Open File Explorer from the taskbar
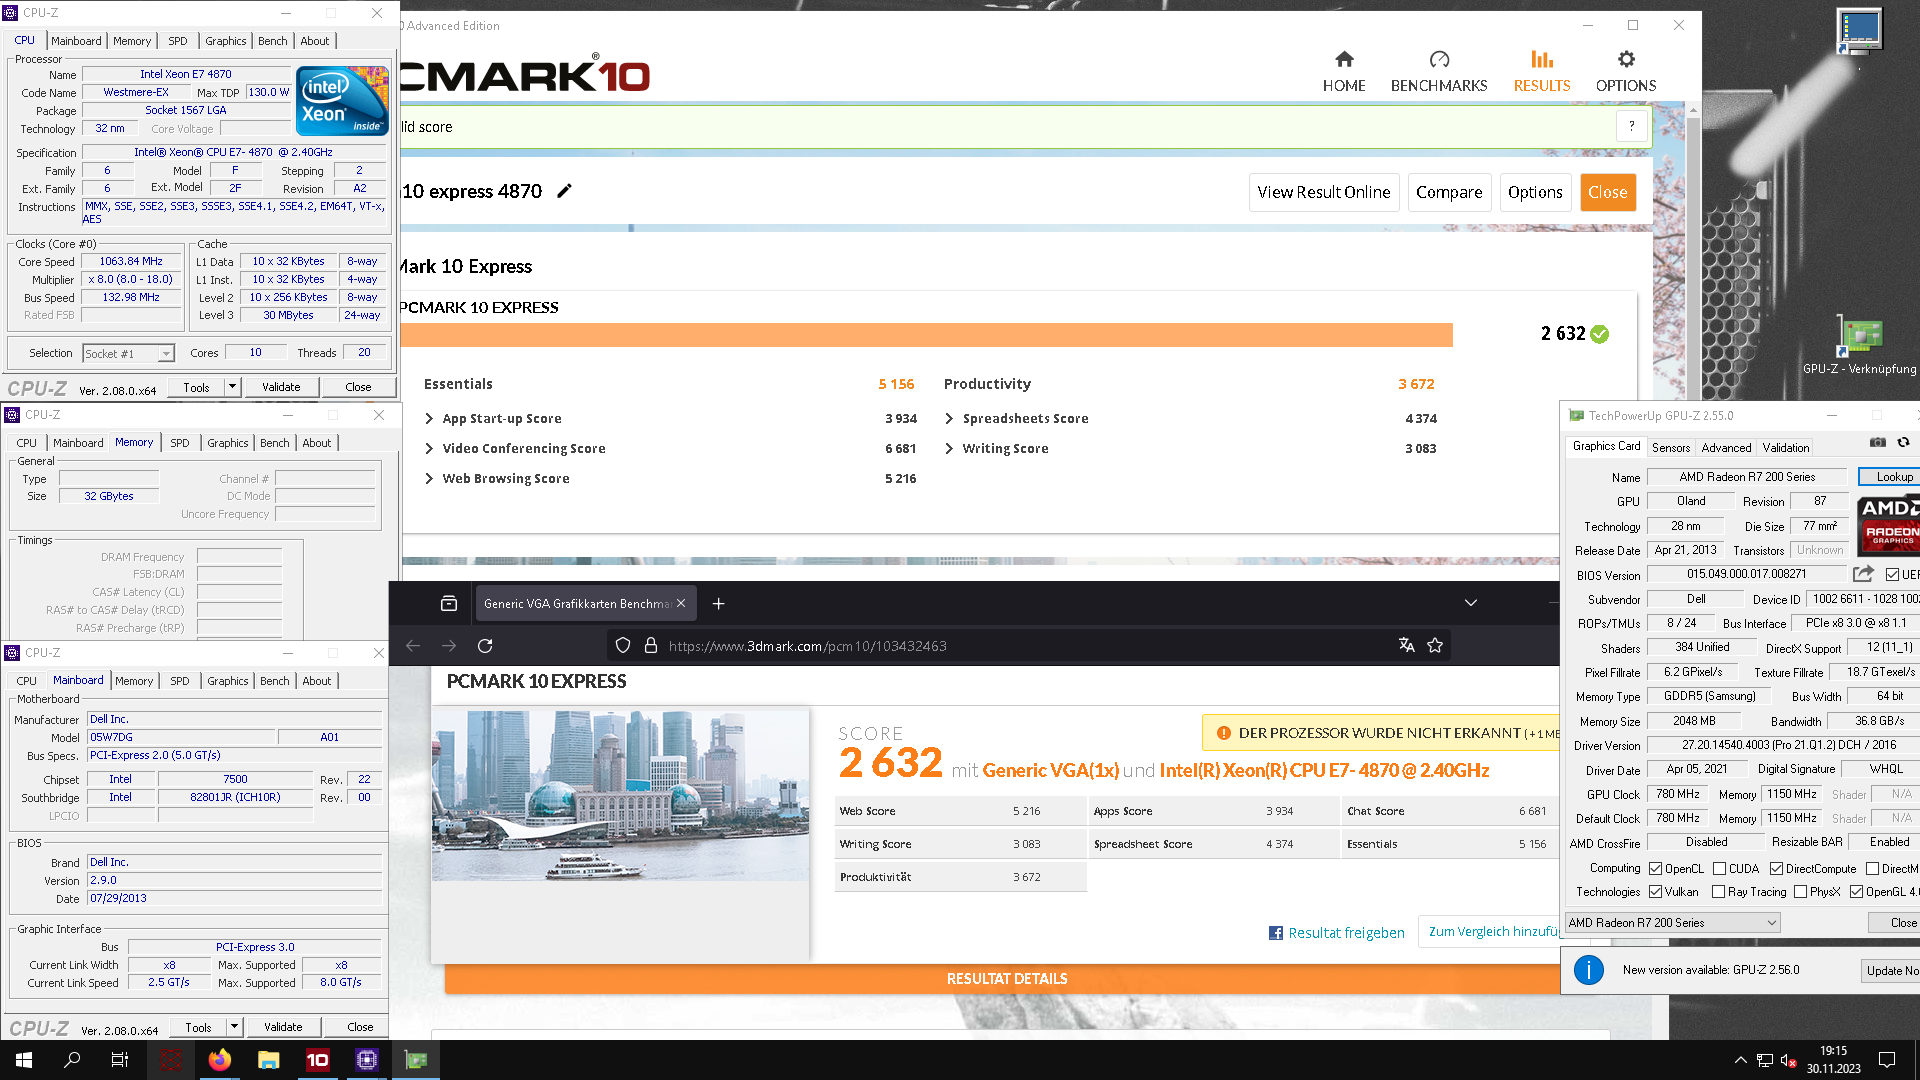This screenshot has width=1920, height=1080. click(268, 1060)
